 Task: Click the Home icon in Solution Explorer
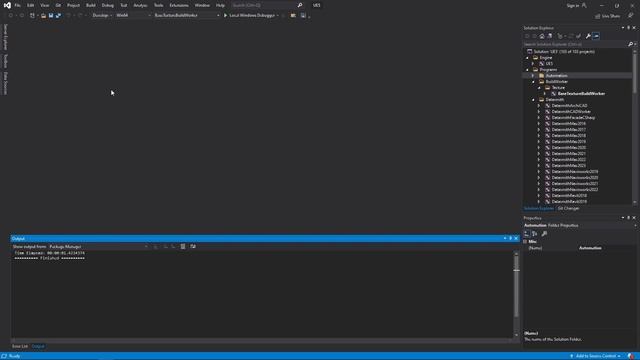pyautogui.click(x=542, y=36)
